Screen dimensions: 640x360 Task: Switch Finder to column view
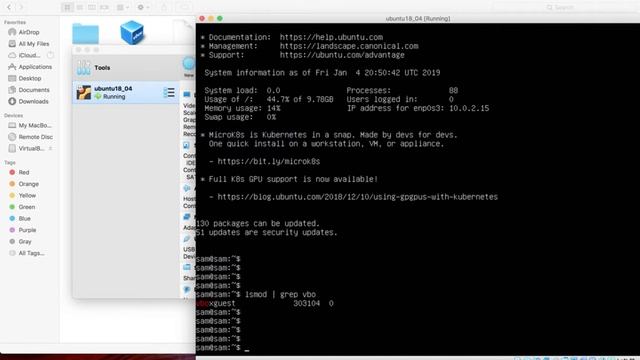point(92,7)
